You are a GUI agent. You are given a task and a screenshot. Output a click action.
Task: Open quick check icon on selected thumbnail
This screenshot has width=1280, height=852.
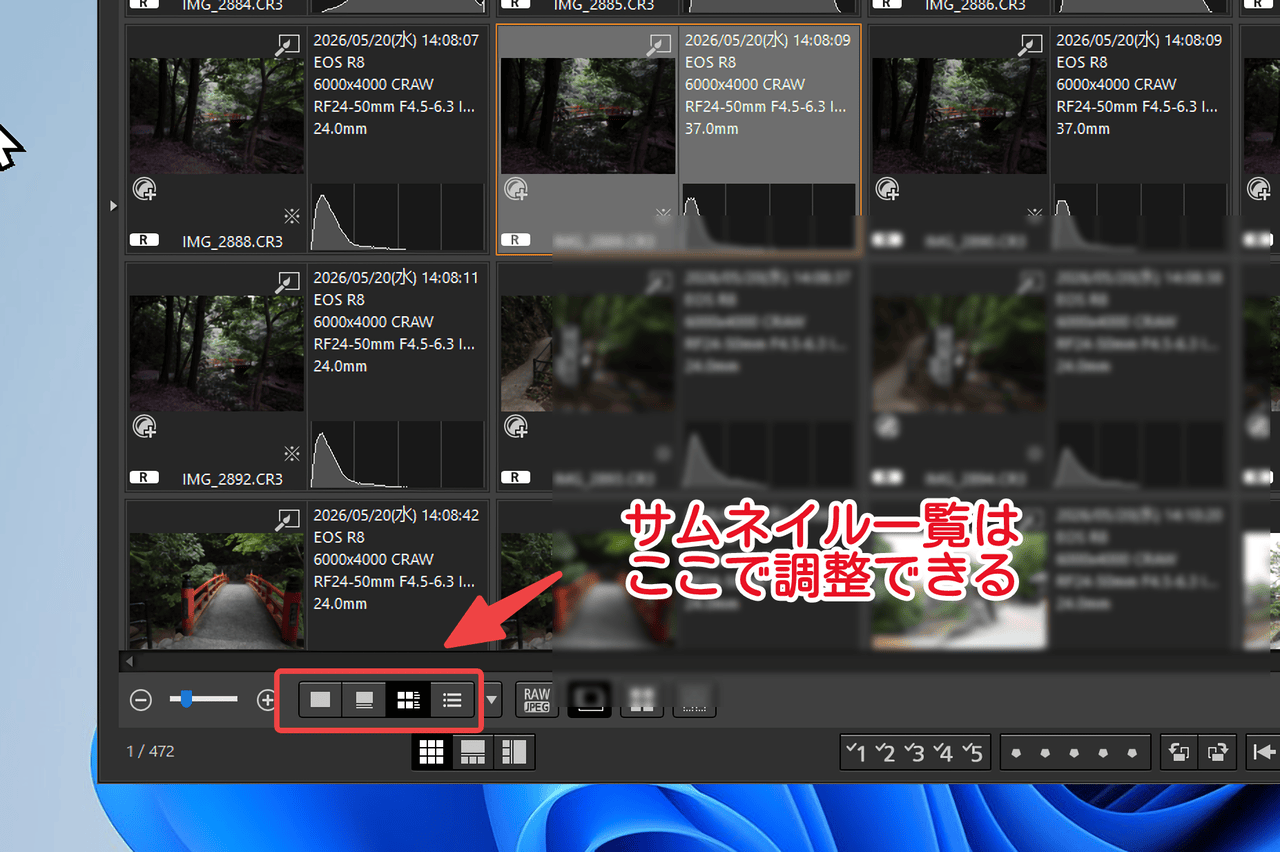click(x=659, y=44)
